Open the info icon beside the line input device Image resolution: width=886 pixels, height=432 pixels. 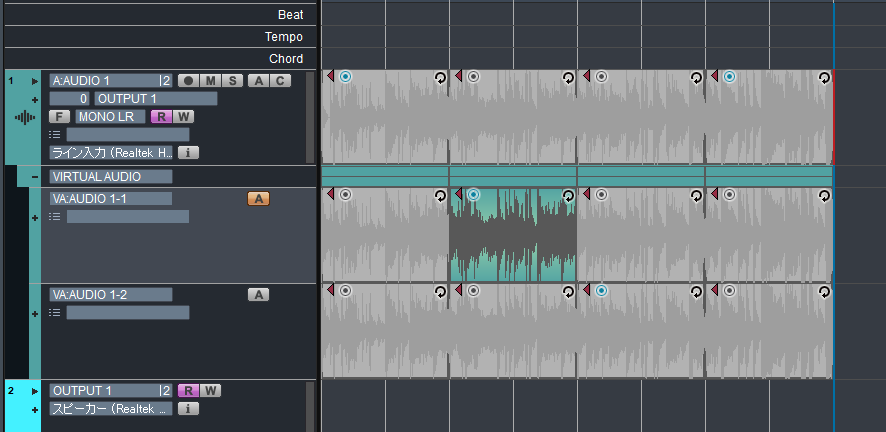point(189,153)
